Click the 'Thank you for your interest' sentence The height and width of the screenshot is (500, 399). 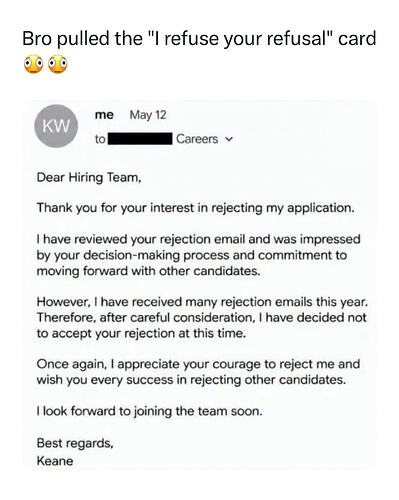coord(195,208)
